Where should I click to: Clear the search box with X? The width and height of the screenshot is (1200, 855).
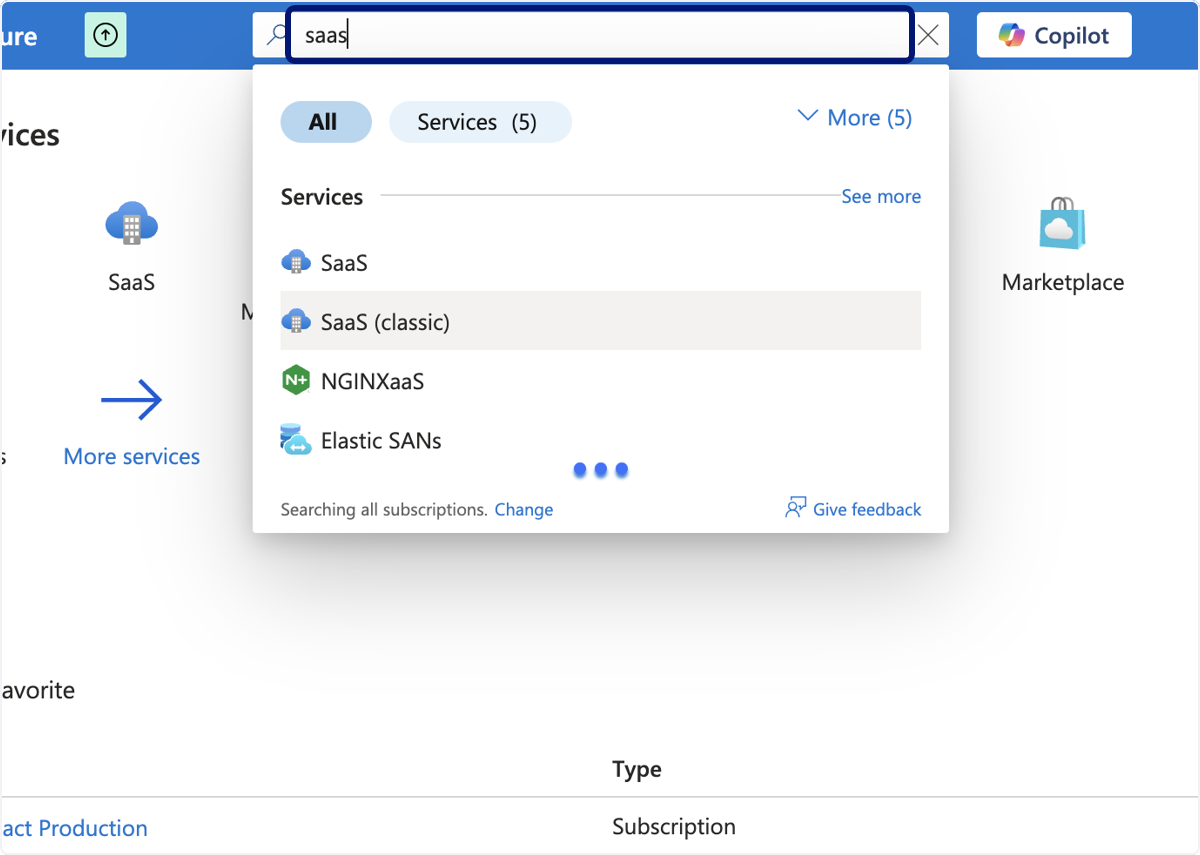coord(928,35)
